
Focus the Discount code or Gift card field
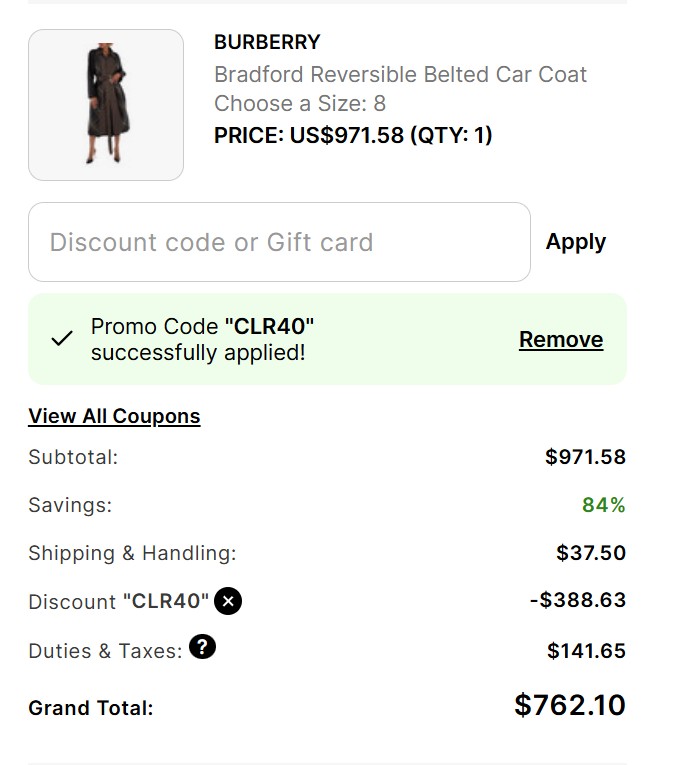pyautogui.click(x=279, y=242)
